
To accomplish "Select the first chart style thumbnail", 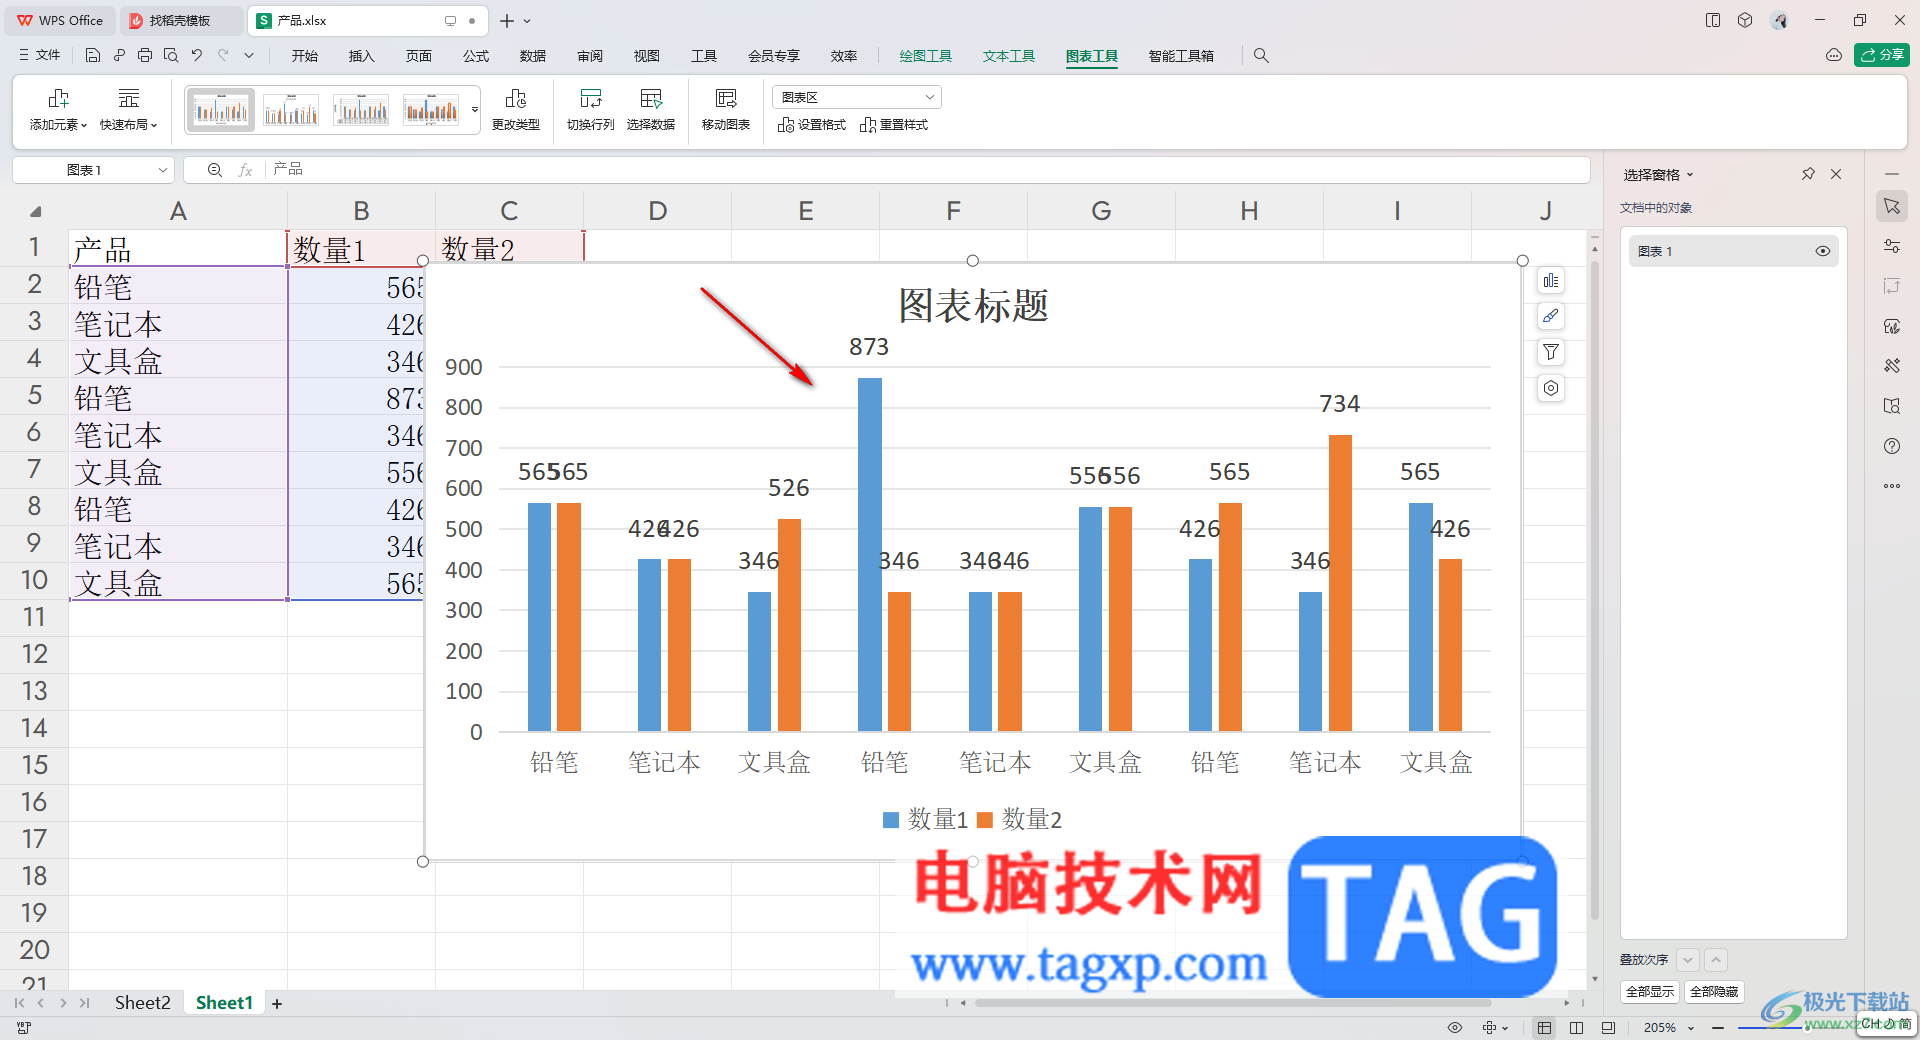I will click(220, 109).
